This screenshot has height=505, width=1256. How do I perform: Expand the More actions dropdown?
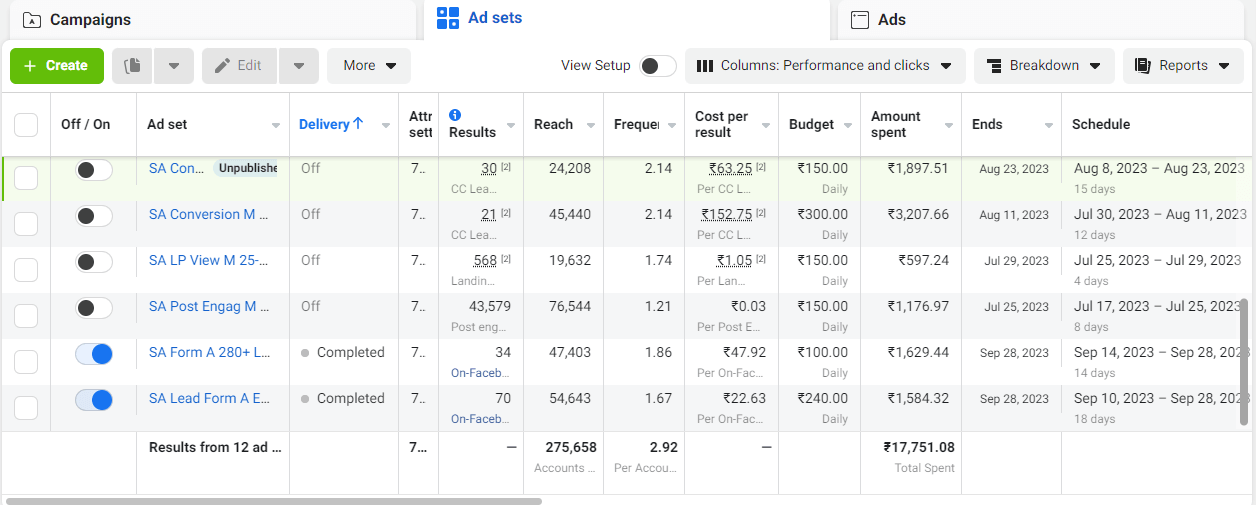pyautogui.click(x=369, y=66)
